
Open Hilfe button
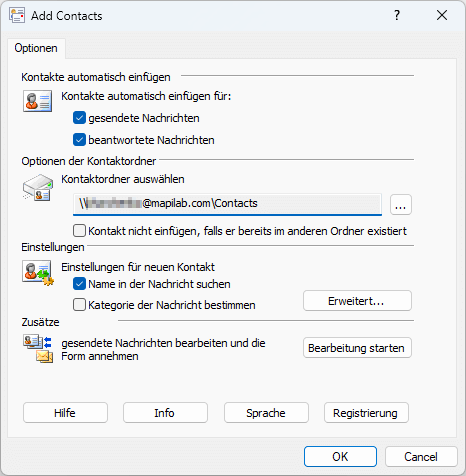65,413
